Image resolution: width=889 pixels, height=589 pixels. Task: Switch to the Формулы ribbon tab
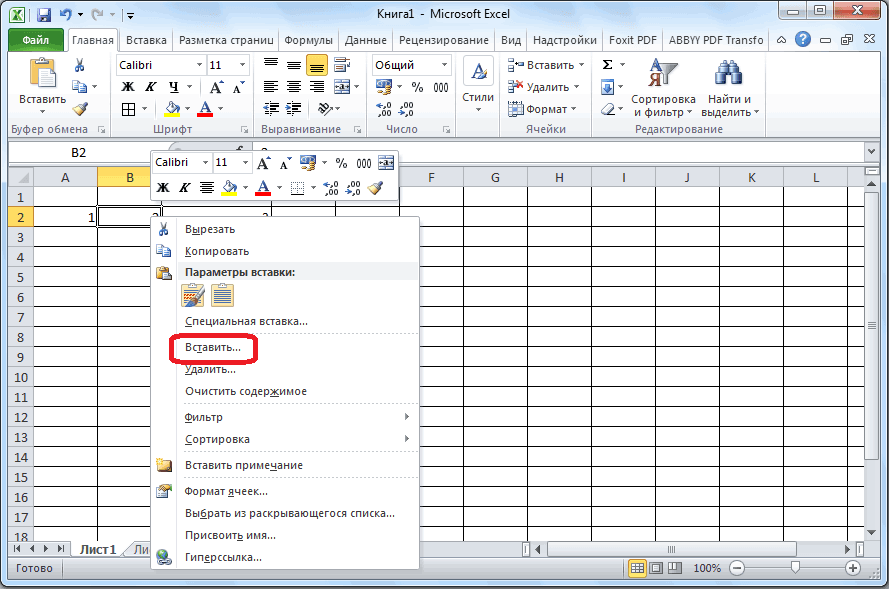pos(308,41)
